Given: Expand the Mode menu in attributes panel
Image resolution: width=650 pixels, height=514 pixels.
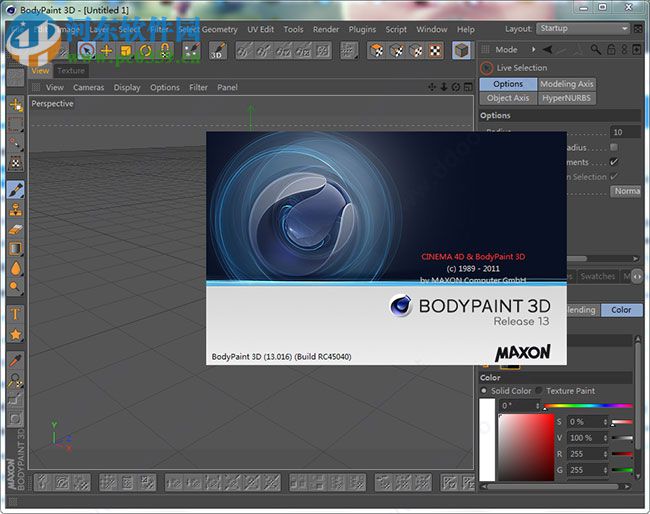Looking at the screenshot, I should tap(506, 49).
